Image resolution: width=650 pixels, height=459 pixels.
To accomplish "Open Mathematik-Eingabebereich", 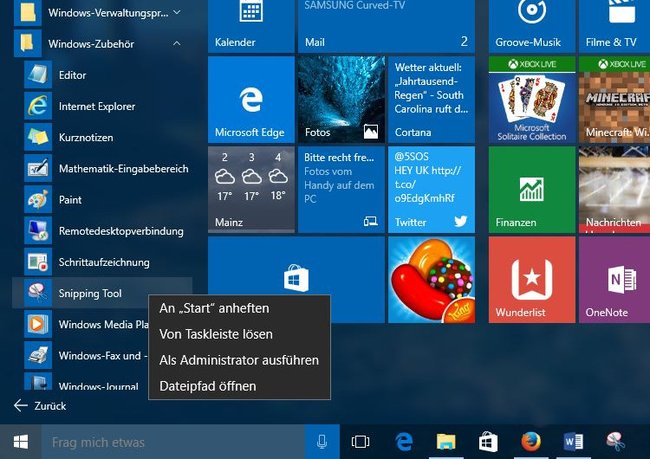I will coord(102,168).
